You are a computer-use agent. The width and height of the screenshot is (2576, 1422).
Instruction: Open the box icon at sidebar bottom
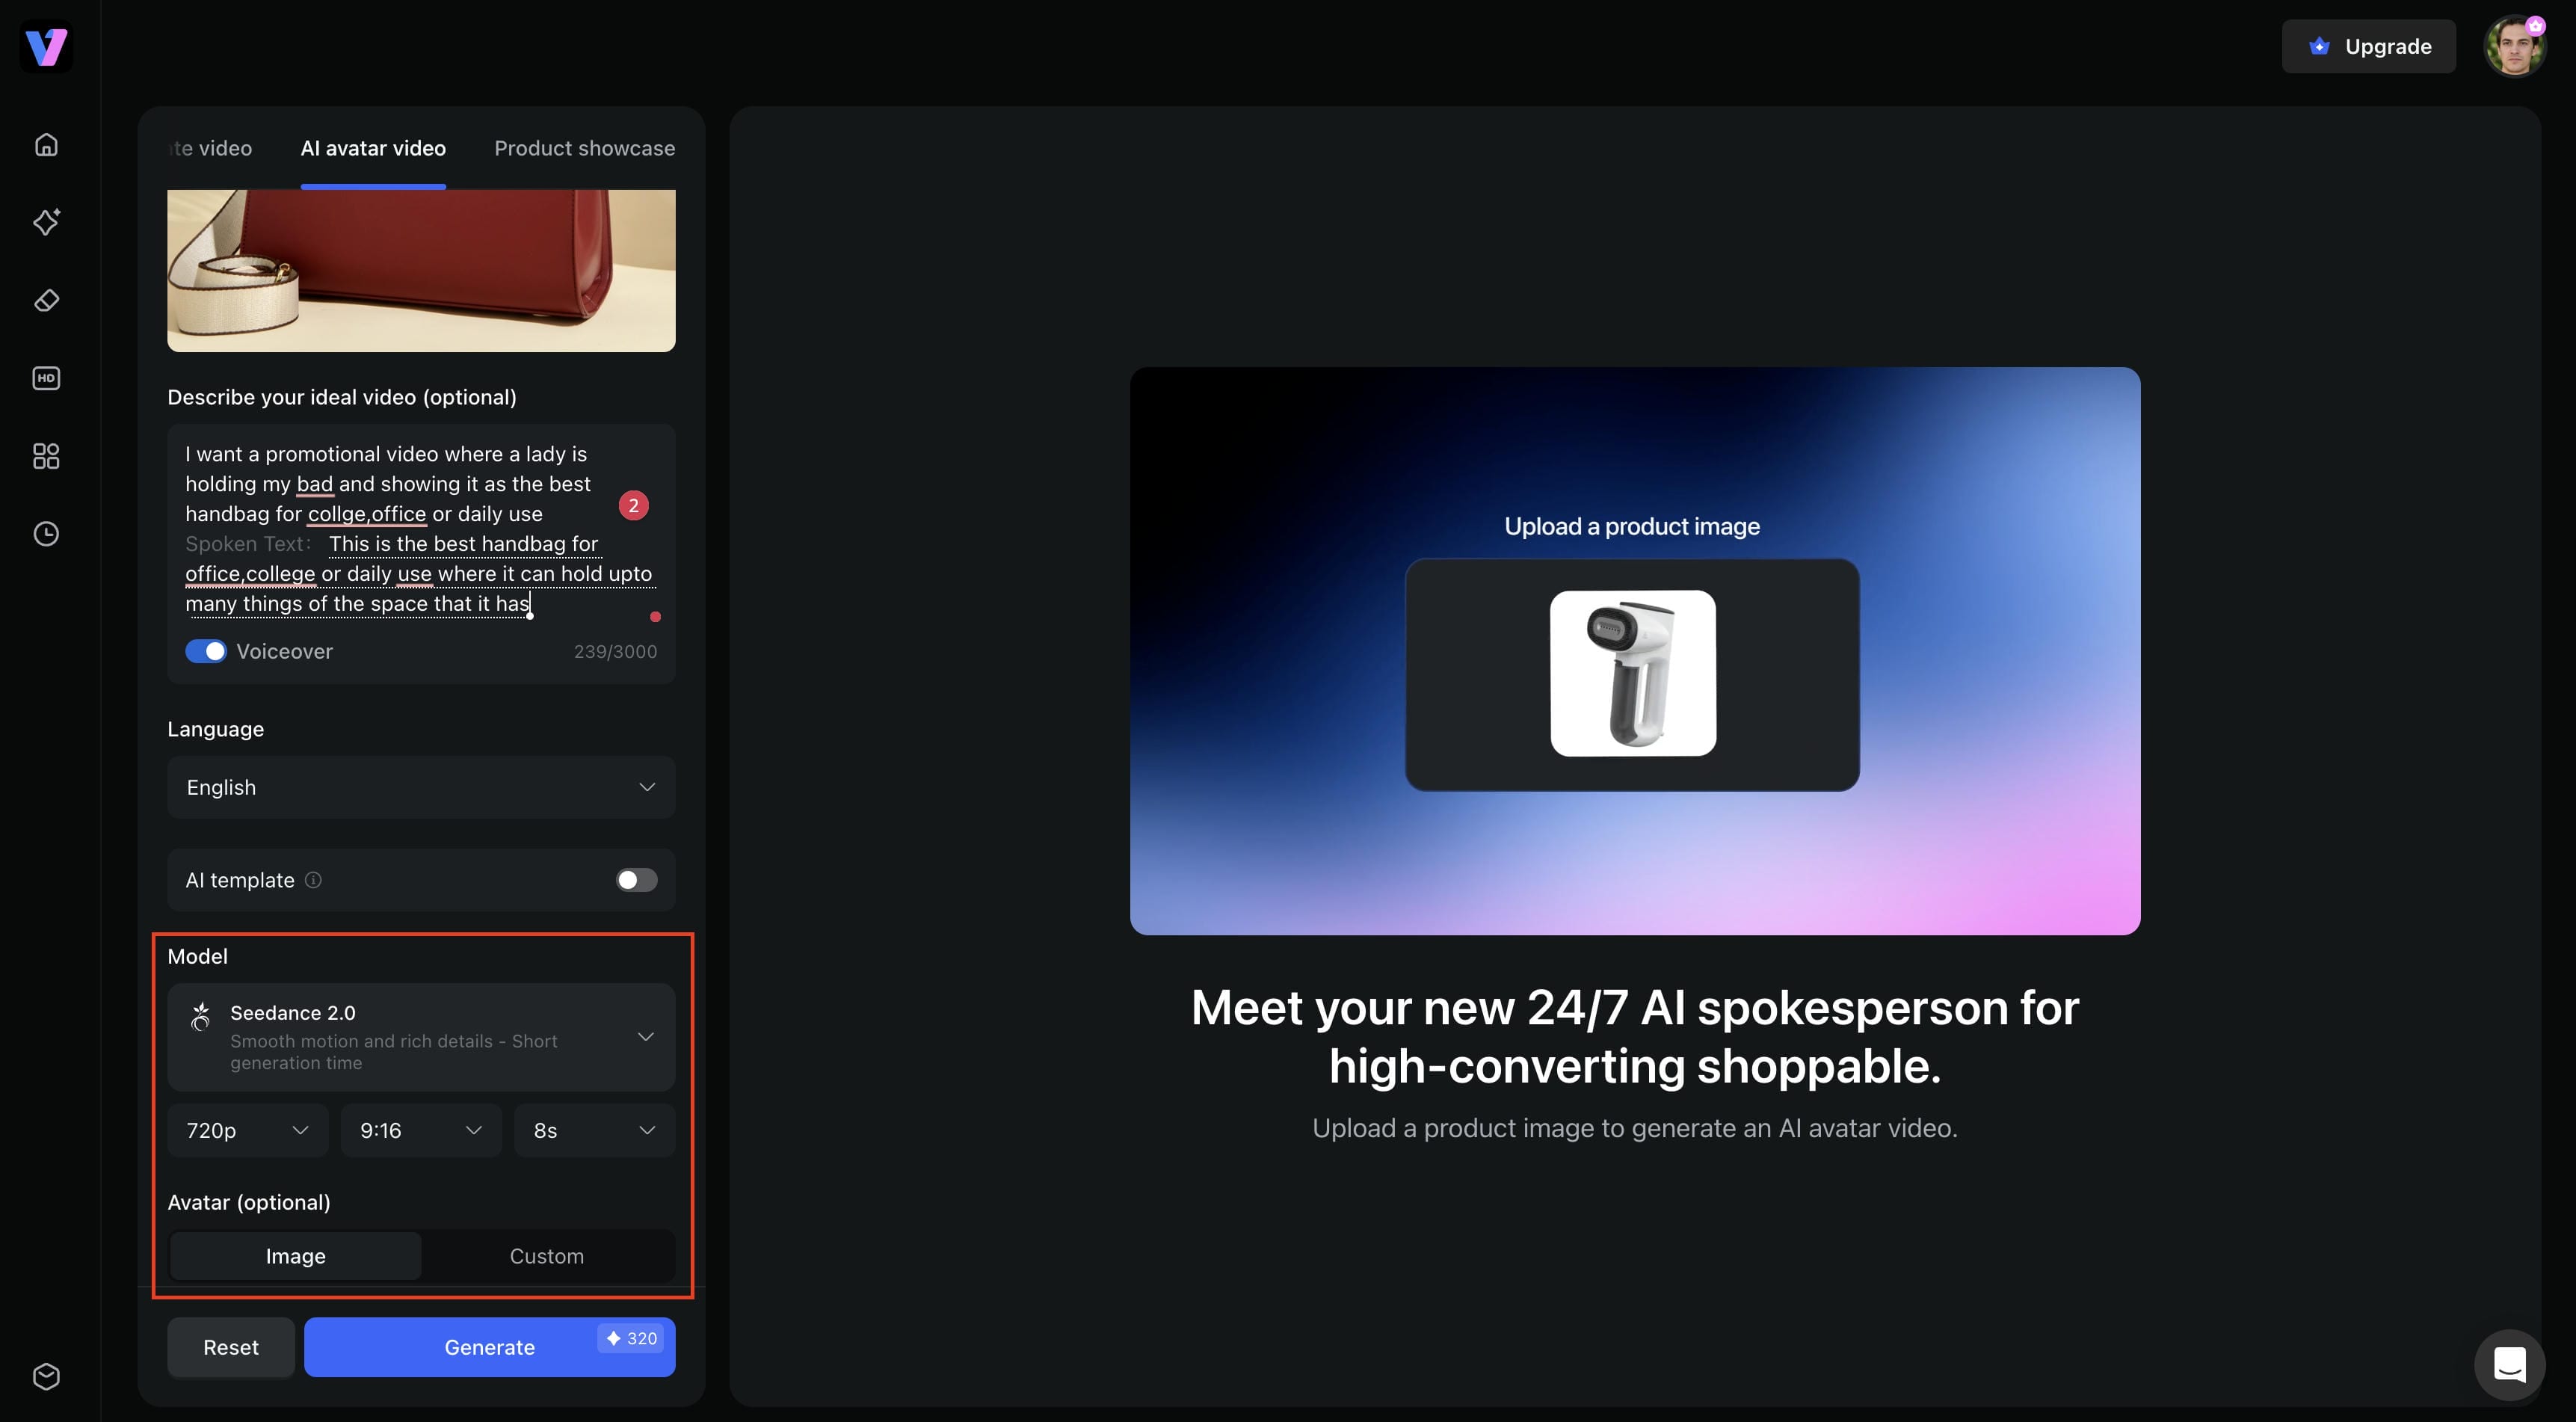[46, 1376]
